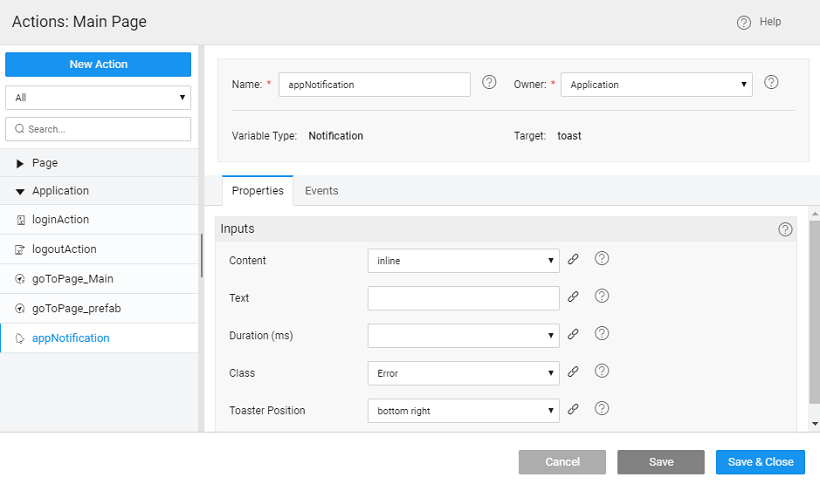Click help icon beside Owner dropdown
820x491 pixels.
pyautogui.click(x=771, y=83)
